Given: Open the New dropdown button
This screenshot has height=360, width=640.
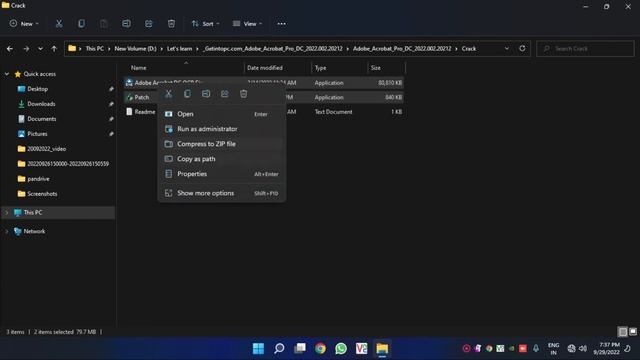Looking at the screenshot, I should pyautogui.click(x=24, y=24).
